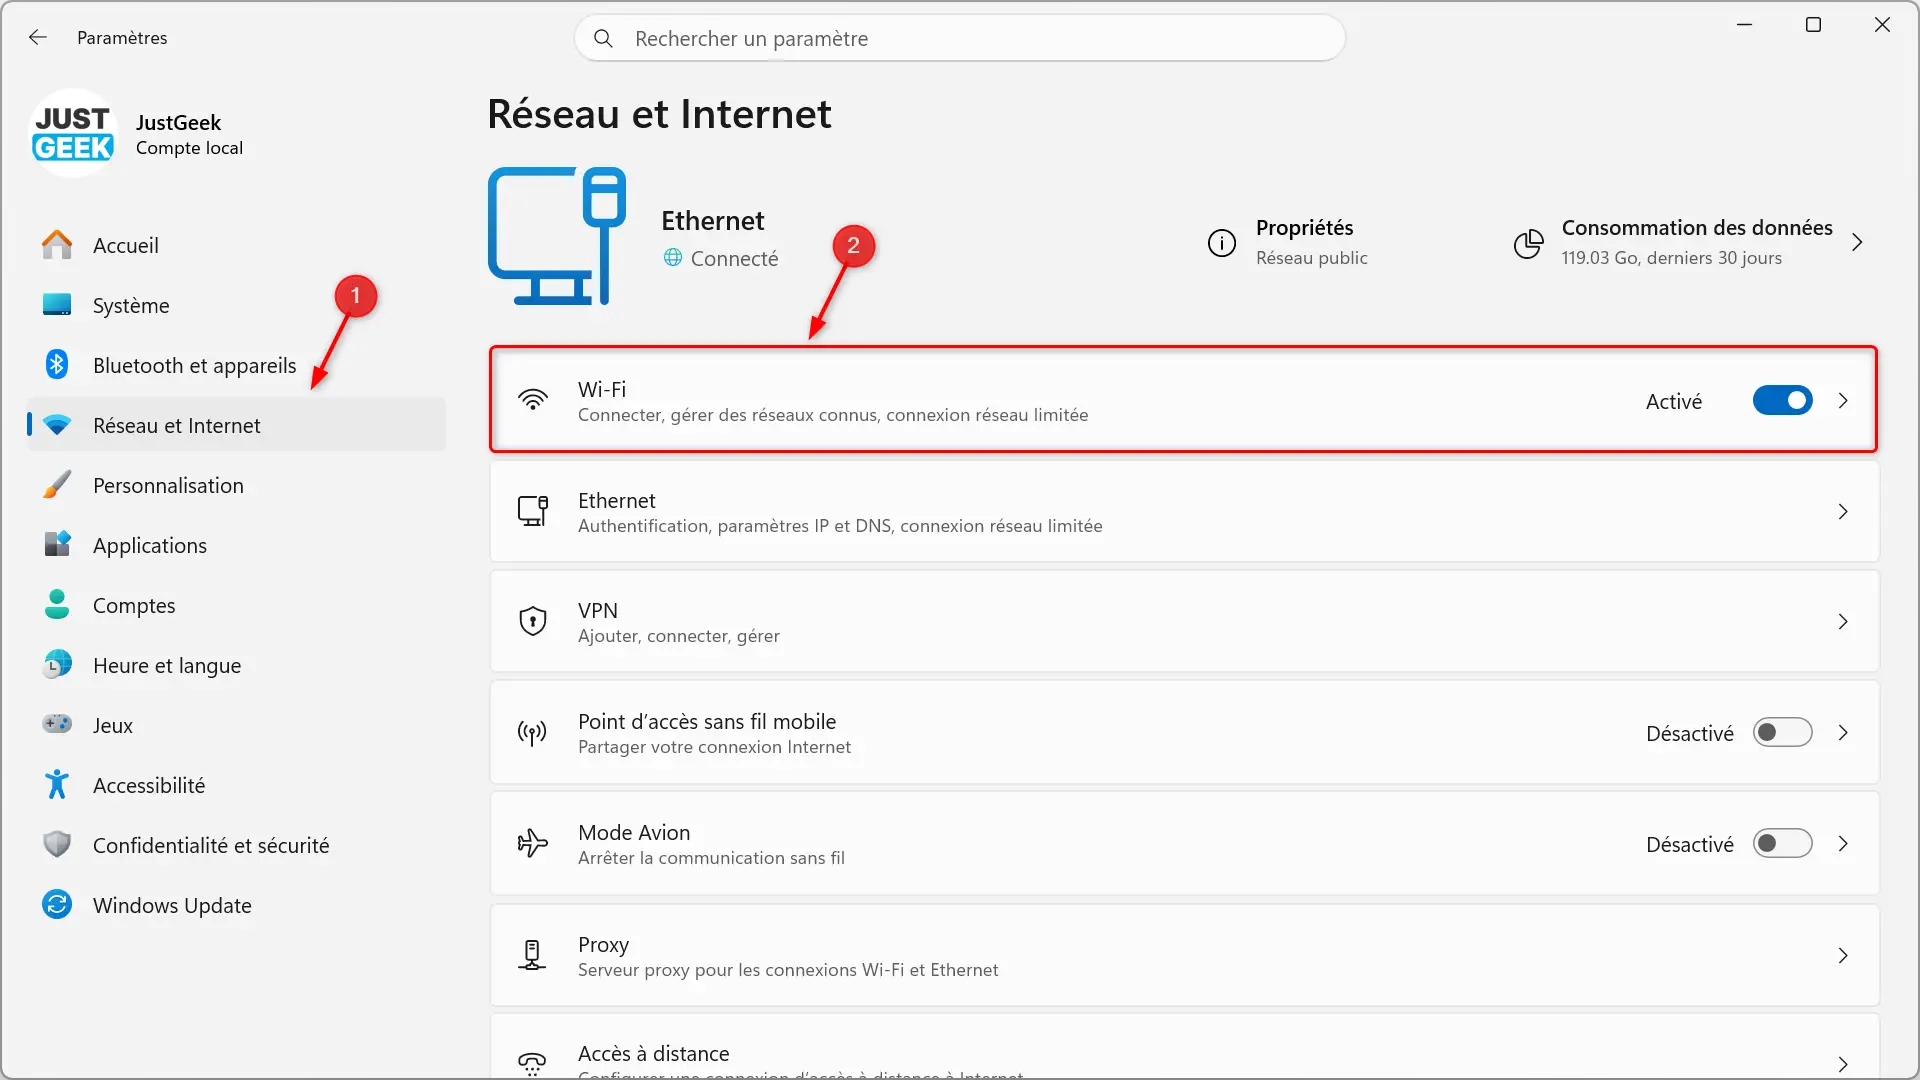Click the Accessibilité figure icon
Screen dimensions: 1920x1080
(57, 785)
